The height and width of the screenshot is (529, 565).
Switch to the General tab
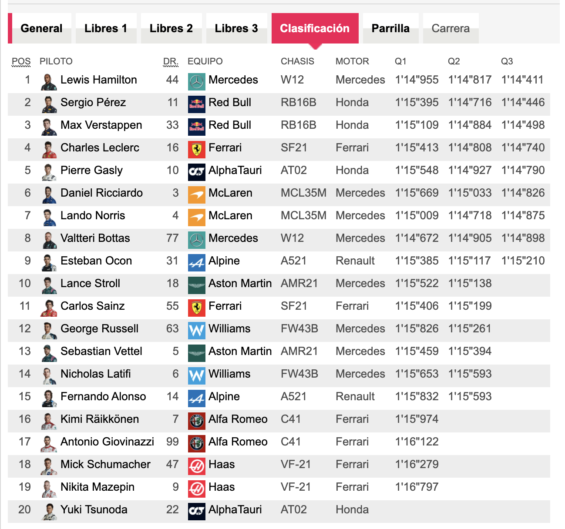(41, 28)
